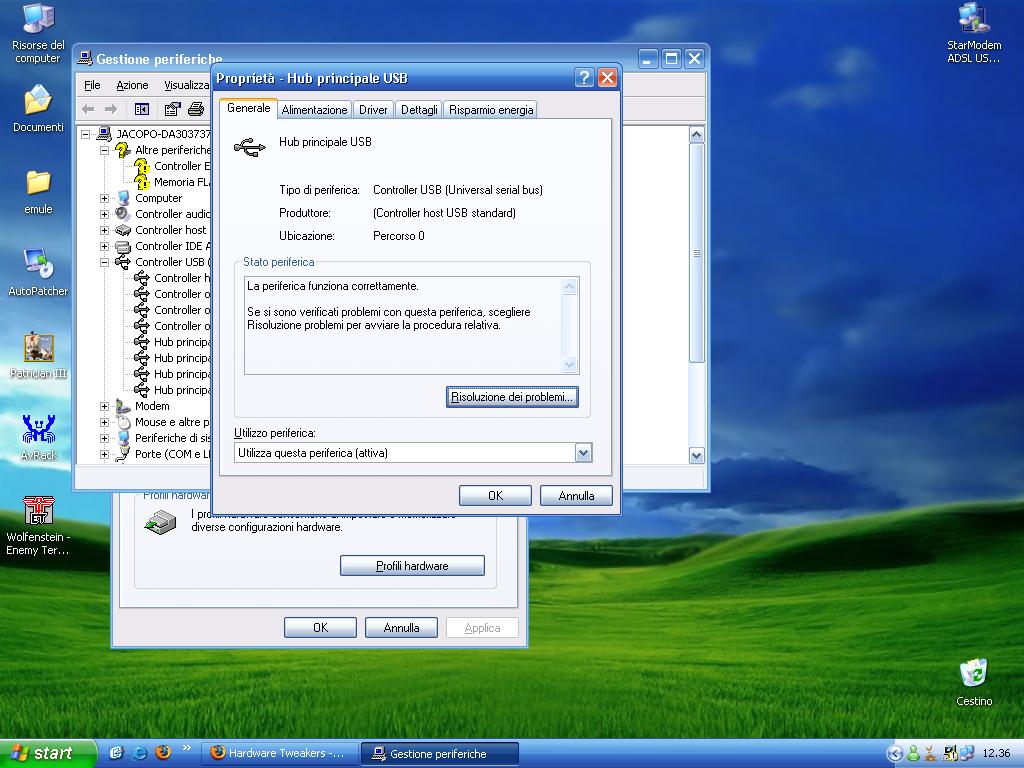1024x768 pixels.
Task: Select the StarModem ADSL USB desktop icon
Action: click(x=973, y=20)
